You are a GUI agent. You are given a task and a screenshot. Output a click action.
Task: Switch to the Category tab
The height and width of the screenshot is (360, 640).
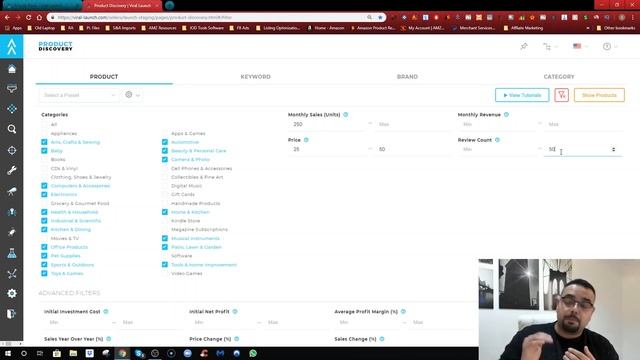[x=559, y=77]
